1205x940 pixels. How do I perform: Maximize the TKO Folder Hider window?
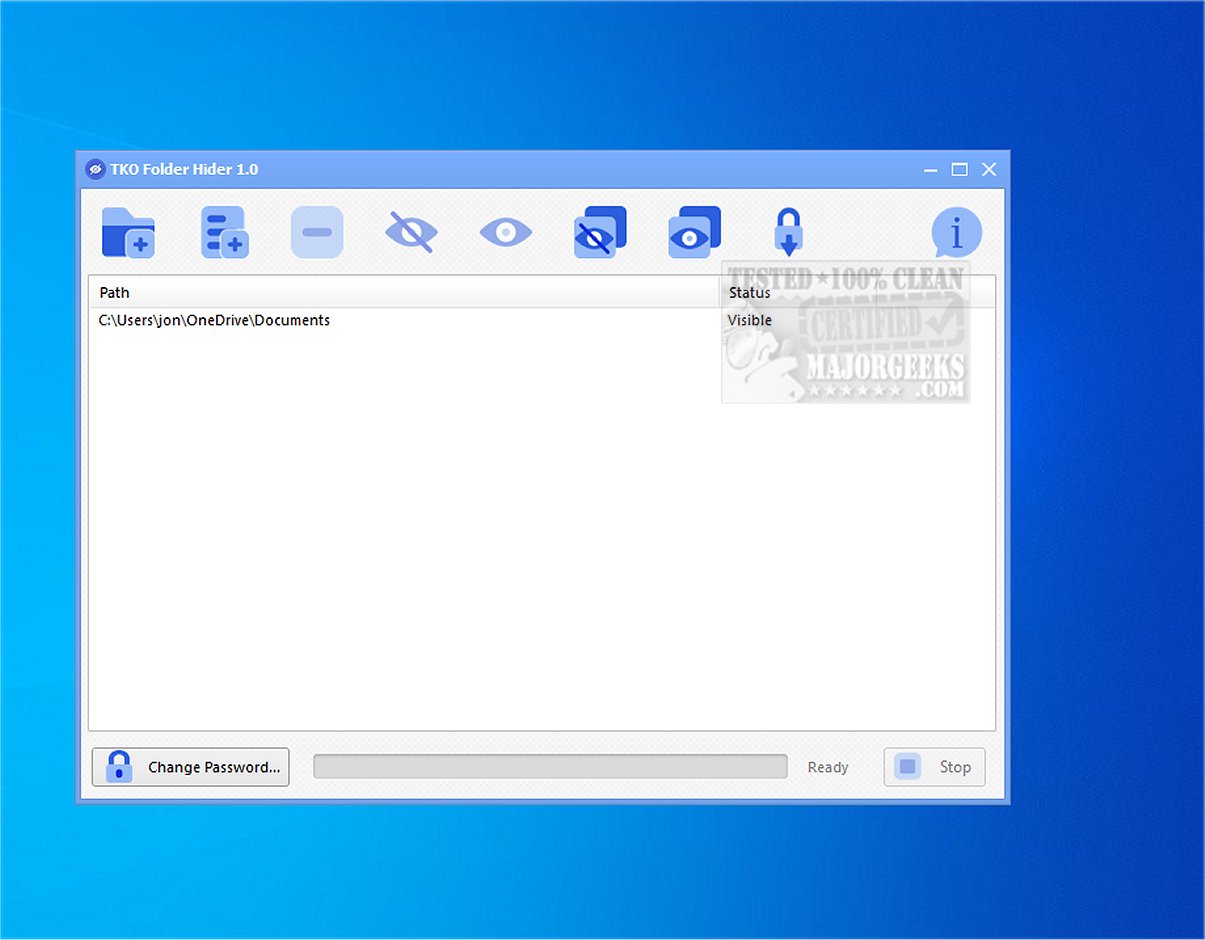[x=959, y=170]
